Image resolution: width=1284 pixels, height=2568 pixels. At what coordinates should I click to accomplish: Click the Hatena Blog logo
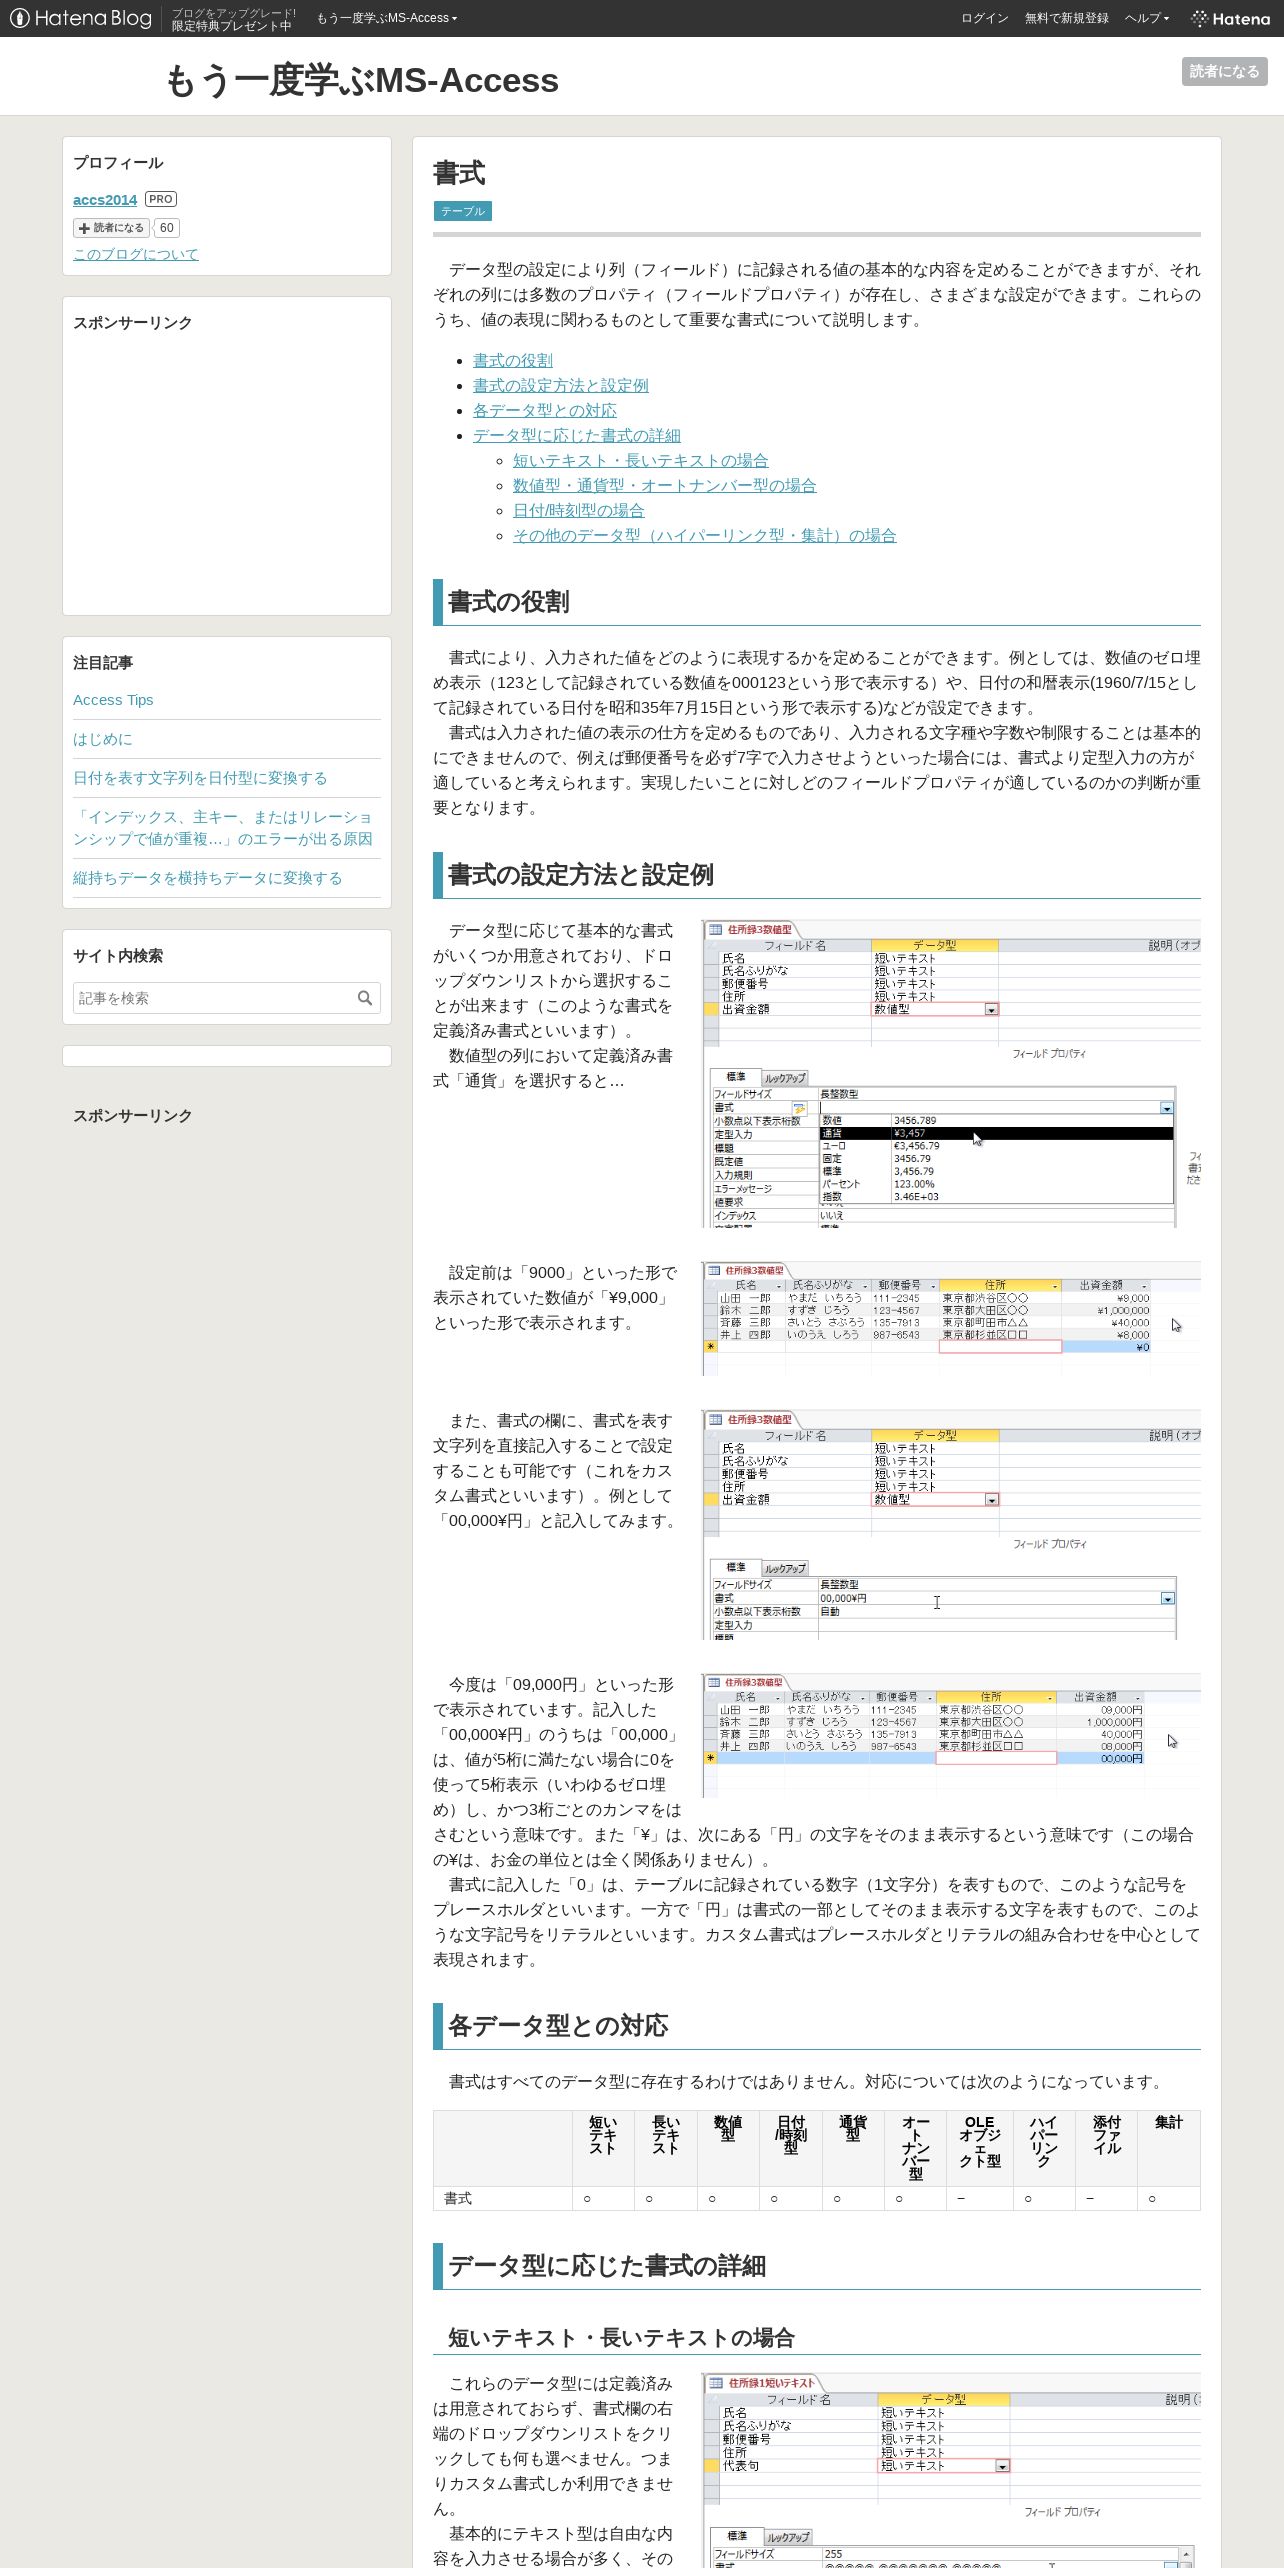81,18
